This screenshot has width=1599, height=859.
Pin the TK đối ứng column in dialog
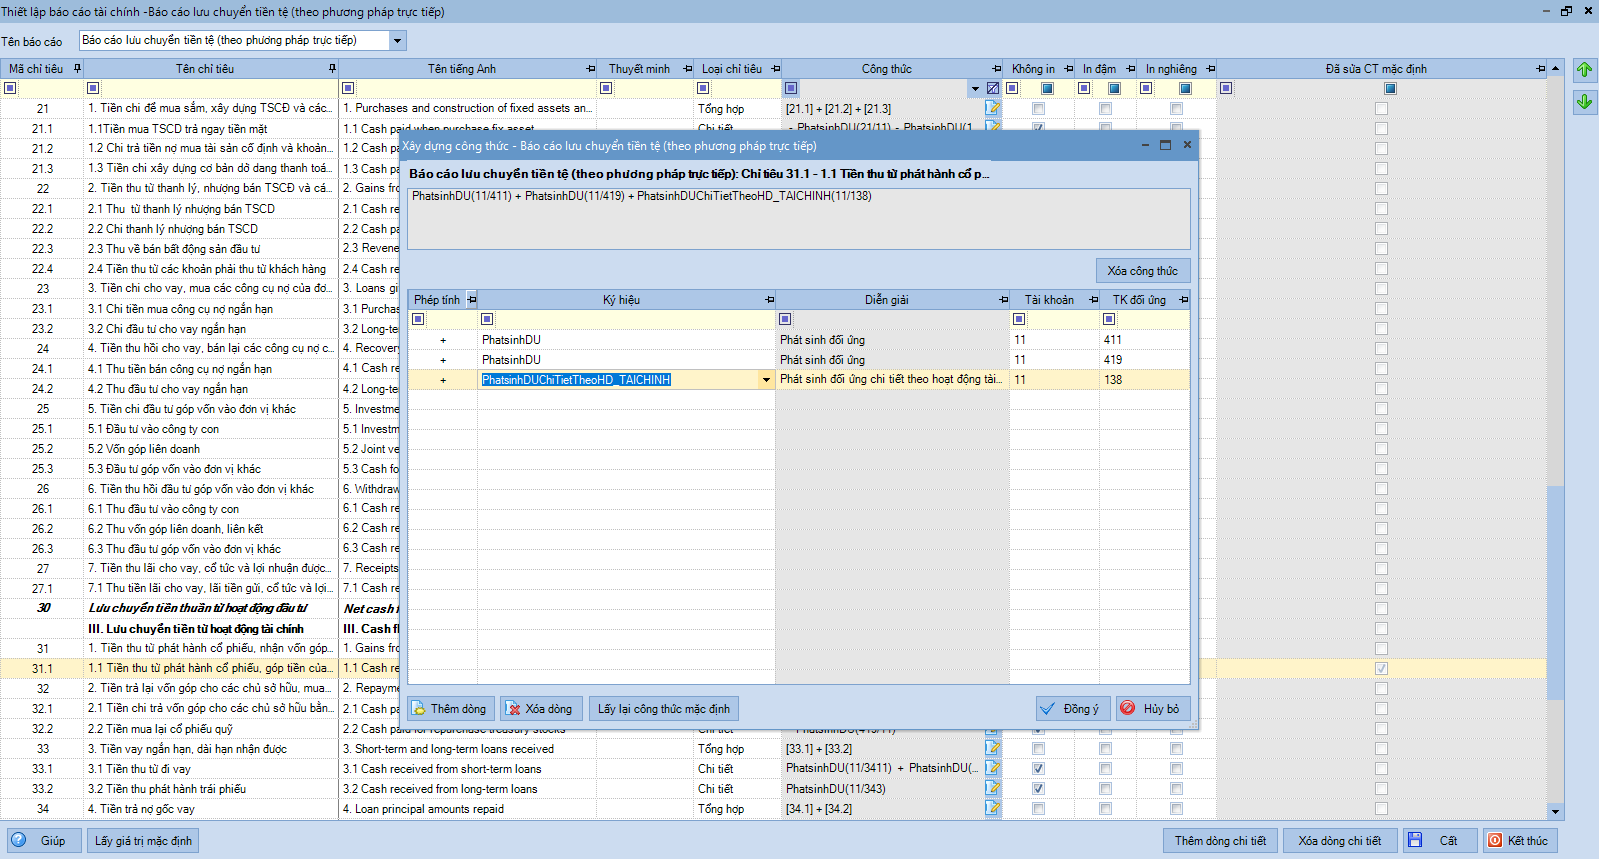point(1183,300)
